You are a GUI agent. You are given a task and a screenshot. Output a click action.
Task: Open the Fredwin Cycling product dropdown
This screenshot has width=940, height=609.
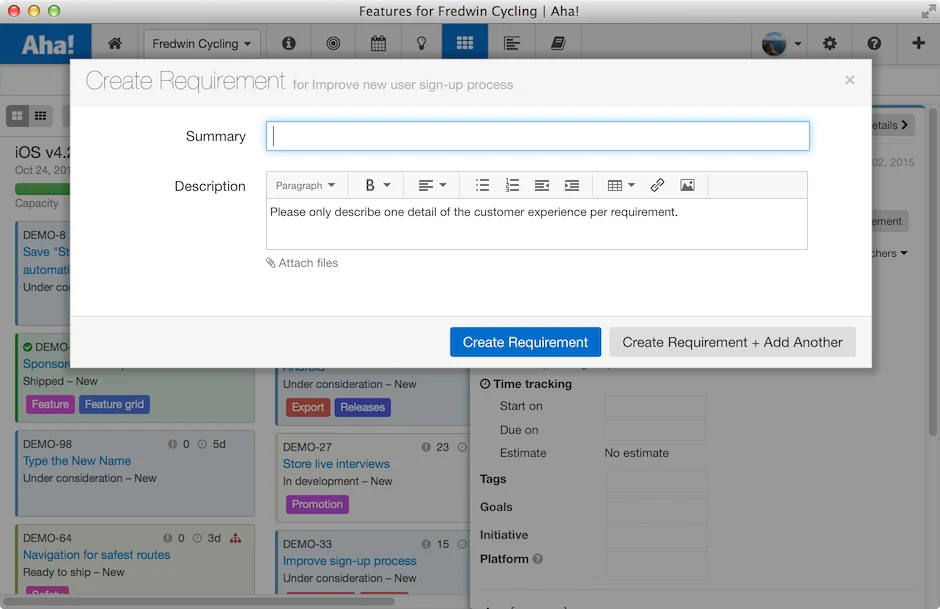[202, 44]
